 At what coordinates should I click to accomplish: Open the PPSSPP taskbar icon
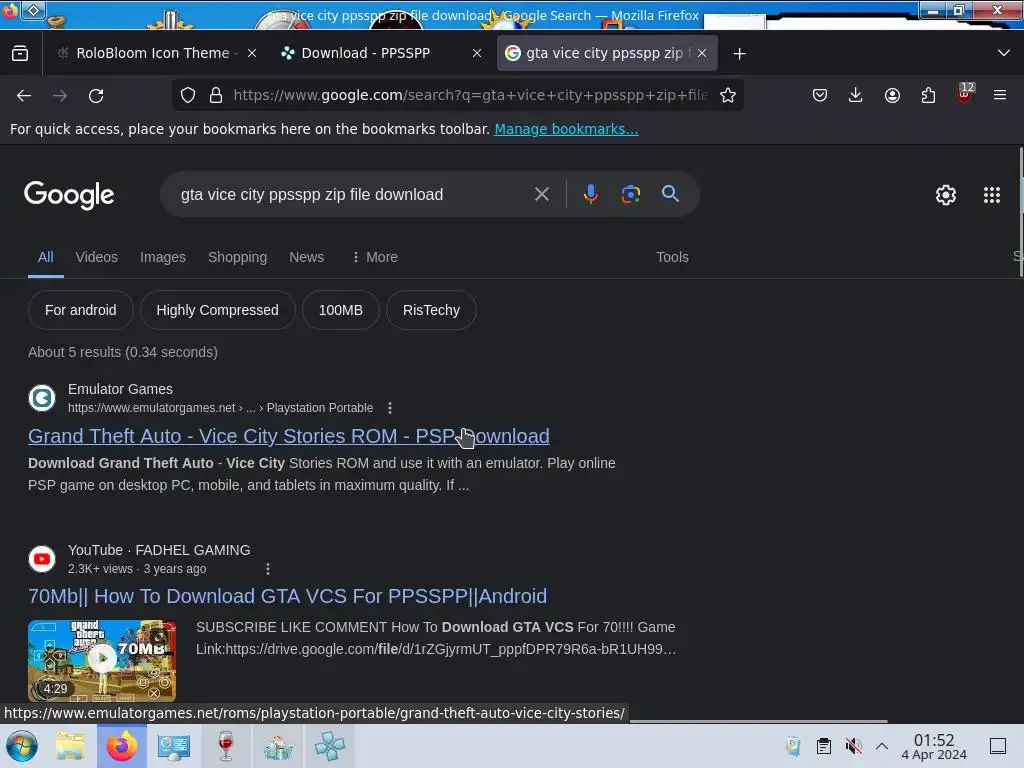(x=330, y=746)
